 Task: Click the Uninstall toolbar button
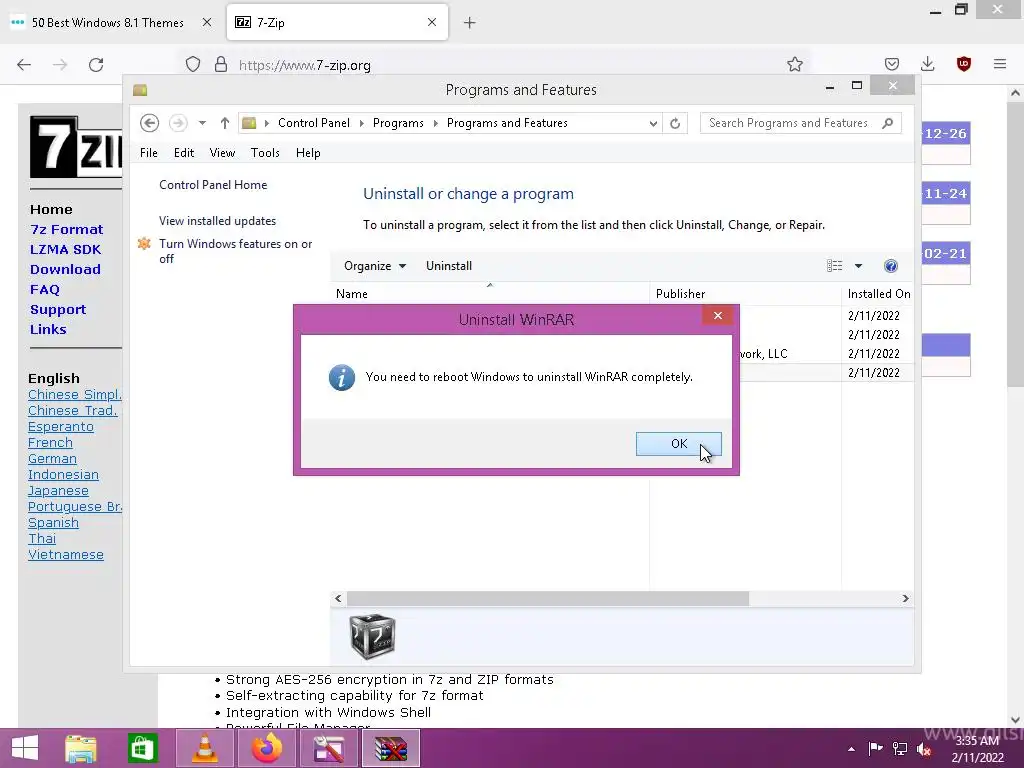(x=449, y=266)
